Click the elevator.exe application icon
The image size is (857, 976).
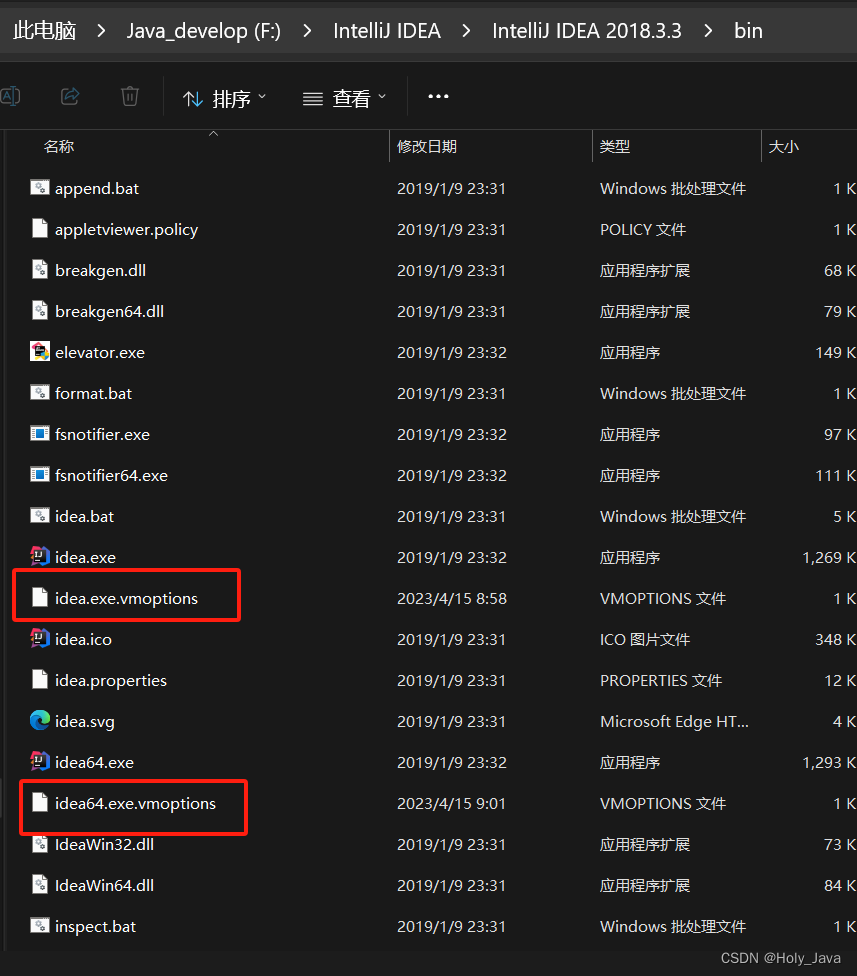click(x=40, y=352)
